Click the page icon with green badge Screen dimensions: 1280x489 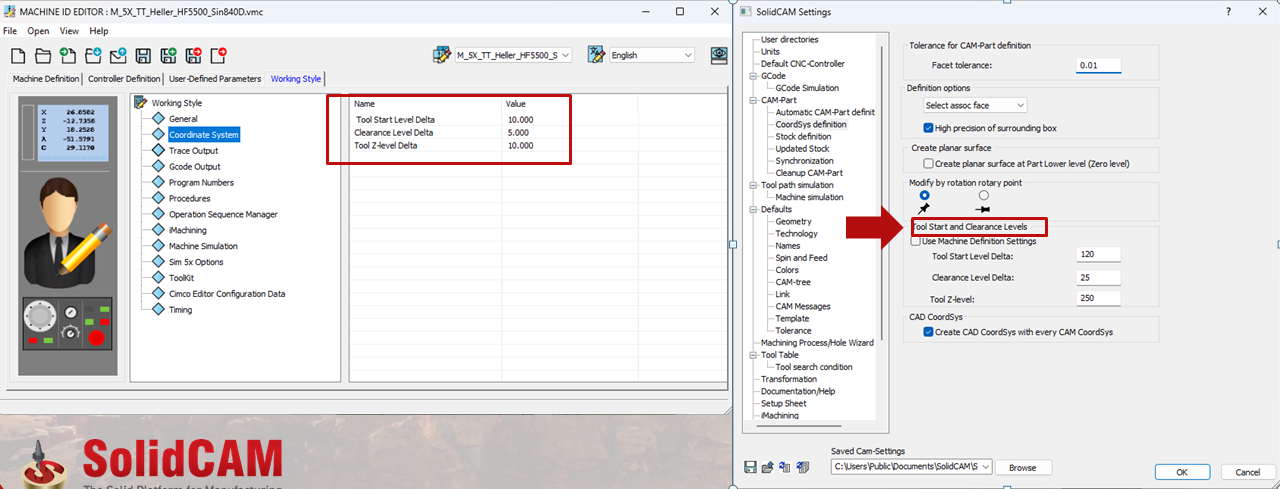[x=67, y=56]
